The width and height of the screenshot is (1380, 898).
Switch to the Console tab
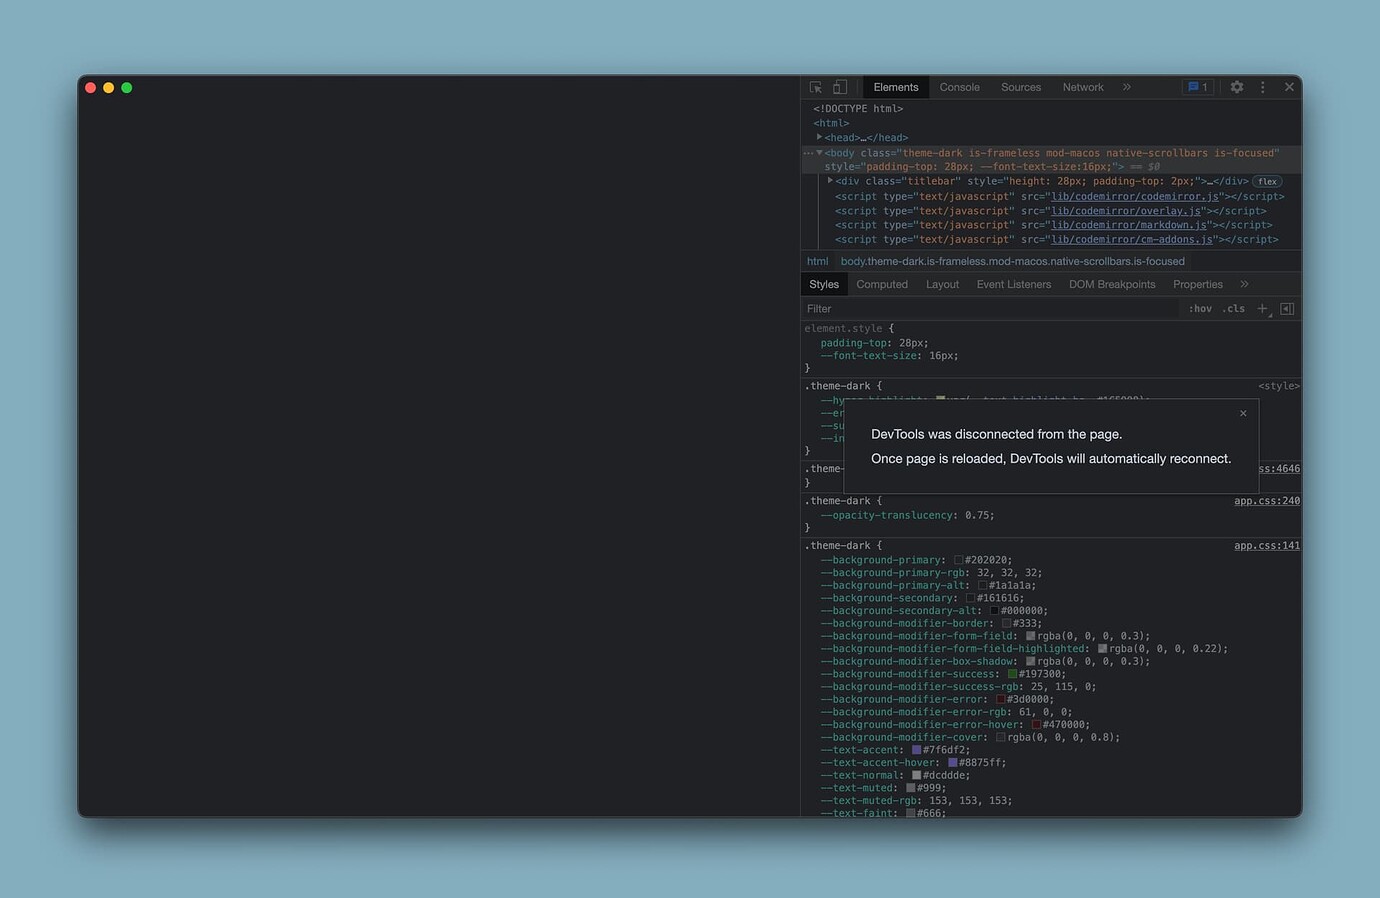click(x=959, y=88)
